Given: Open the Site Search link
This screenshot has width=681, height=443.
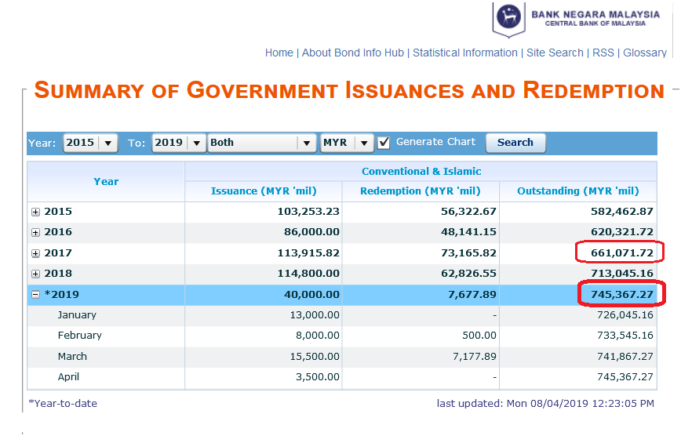Looking at the screenshot, I should [555, 53].
